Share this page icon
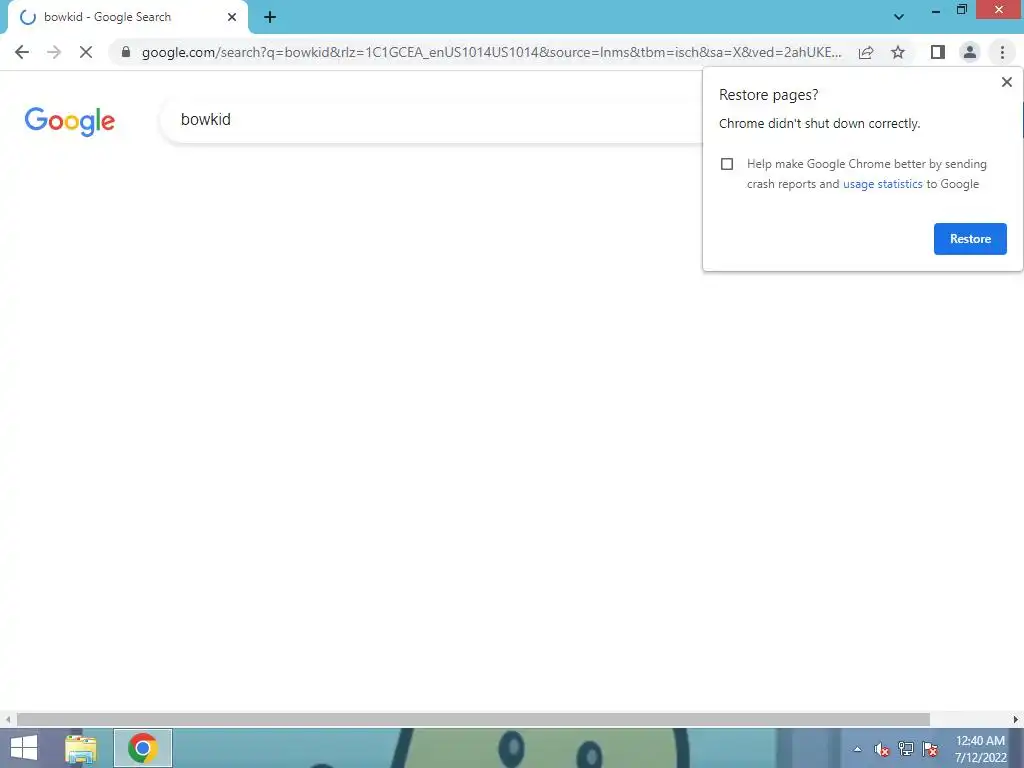 coord(866,52)
